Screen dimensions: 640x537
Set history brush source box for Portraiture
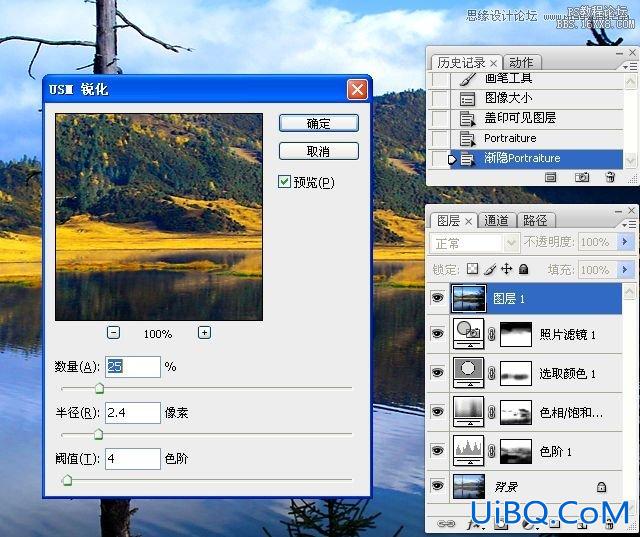pos(440,138)
